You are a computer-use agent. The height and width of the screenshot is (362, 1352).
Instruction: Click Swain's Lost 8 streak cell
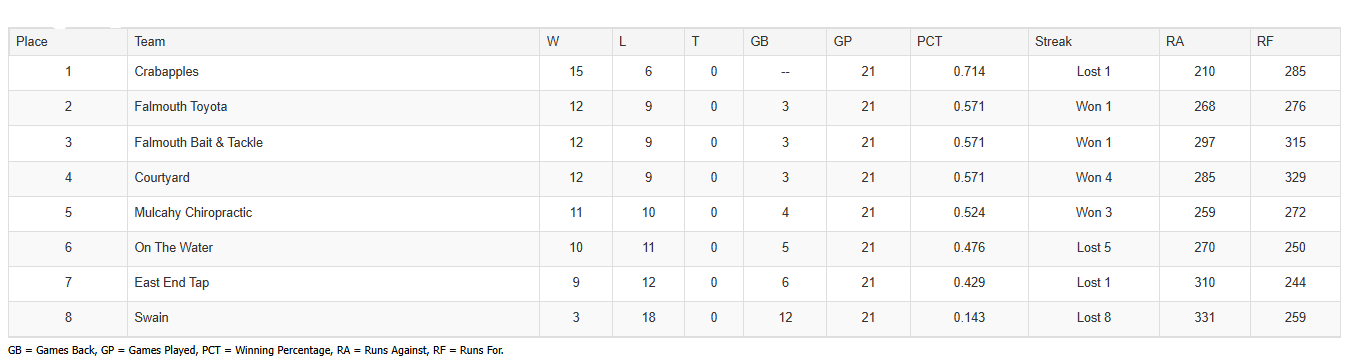1094,318
